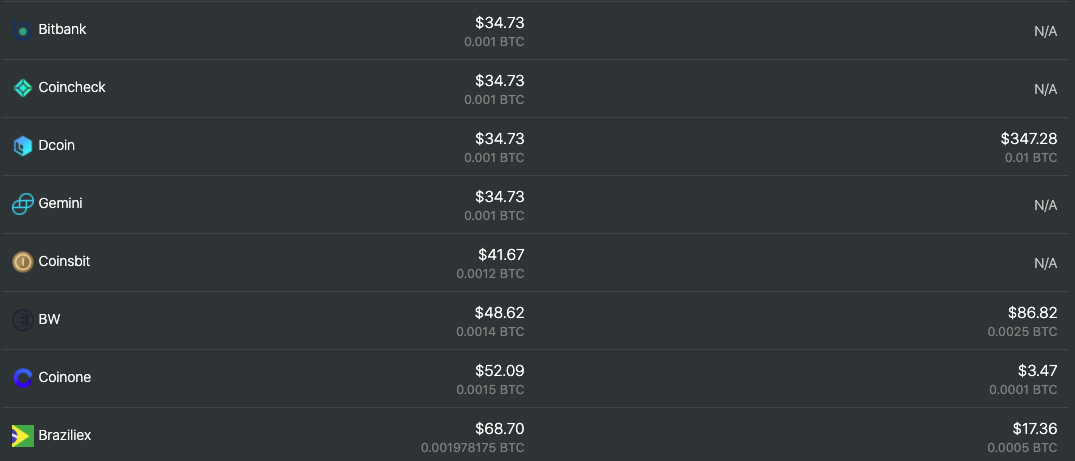The height and width of the screenshot is (461, 1075).
Task: Click the Coinsbit $41.67 amount
Action: [x=501, y=255]
